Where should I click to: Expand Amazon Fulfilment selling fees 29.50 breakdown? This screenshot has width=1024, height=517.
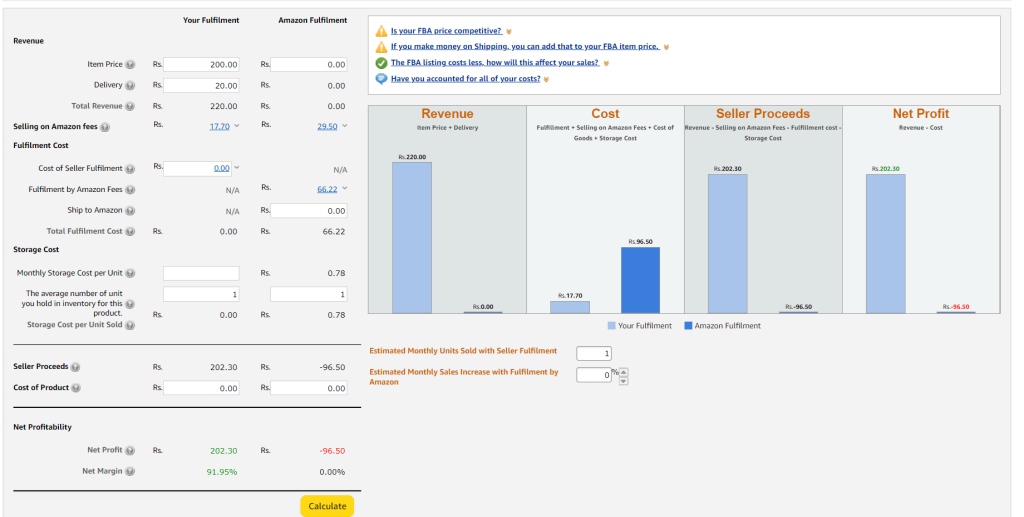(x=344, y=126)
